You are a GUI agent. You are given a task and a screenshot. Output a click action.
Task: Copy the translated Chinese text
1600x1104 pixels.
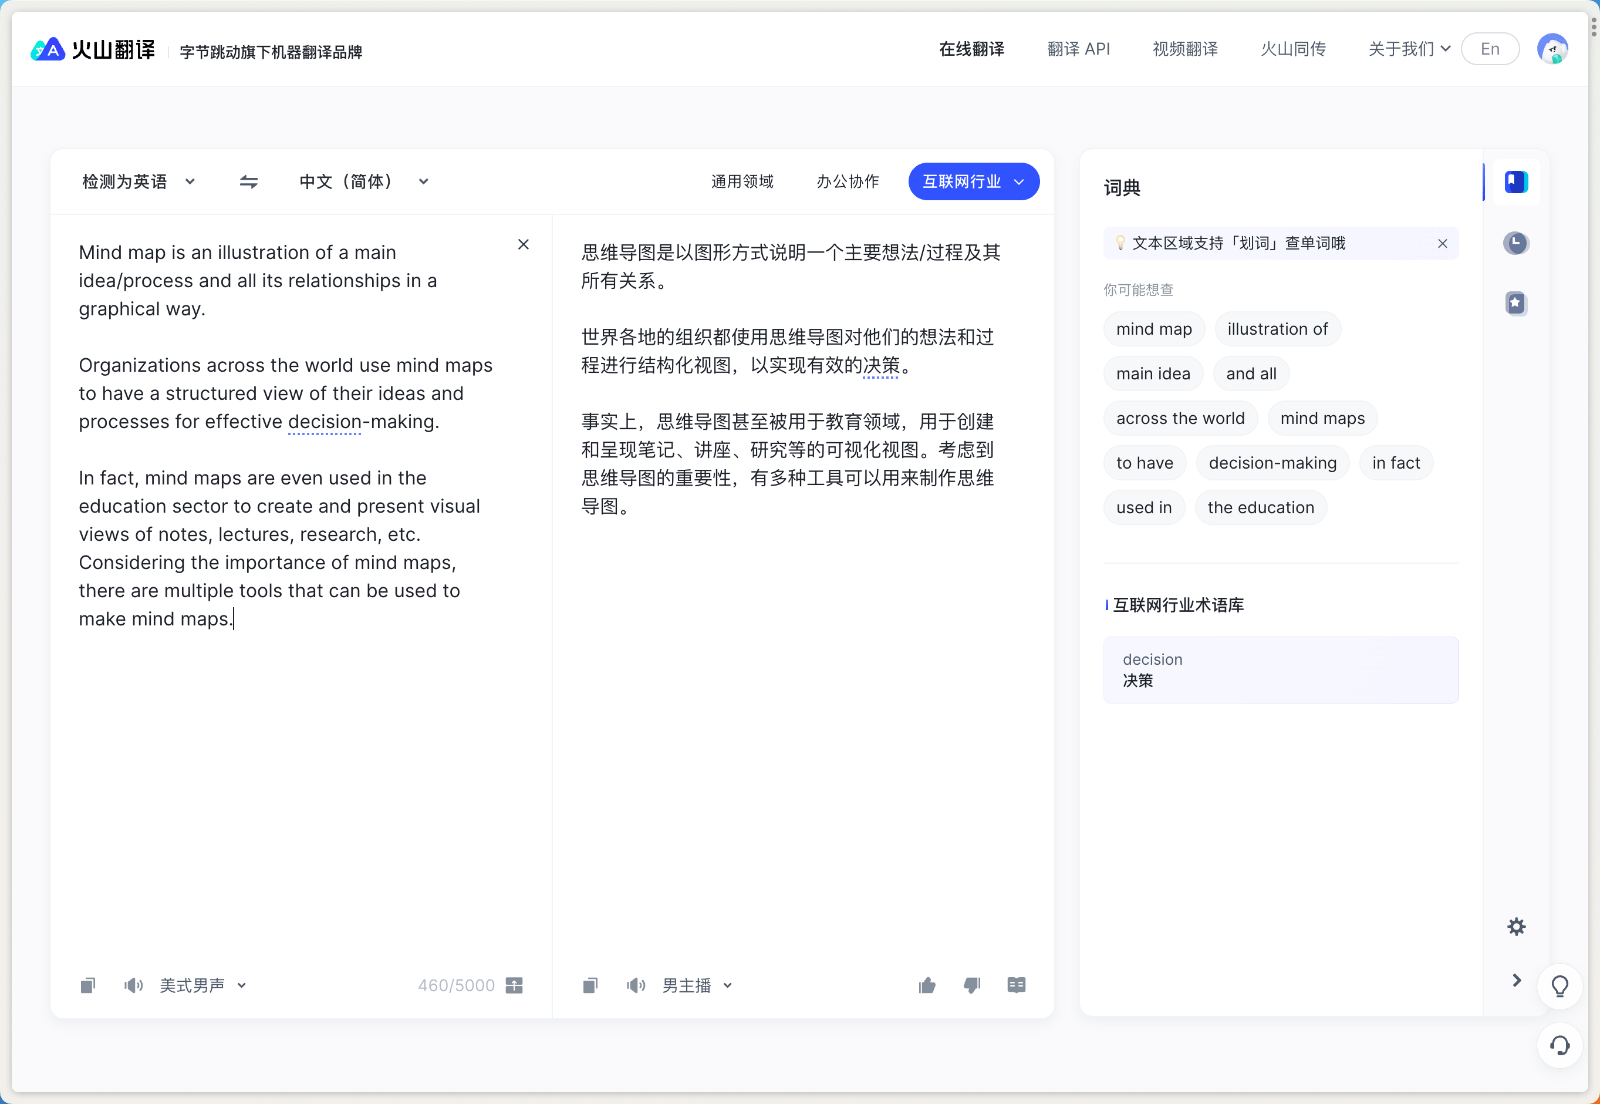coord(590,986)
